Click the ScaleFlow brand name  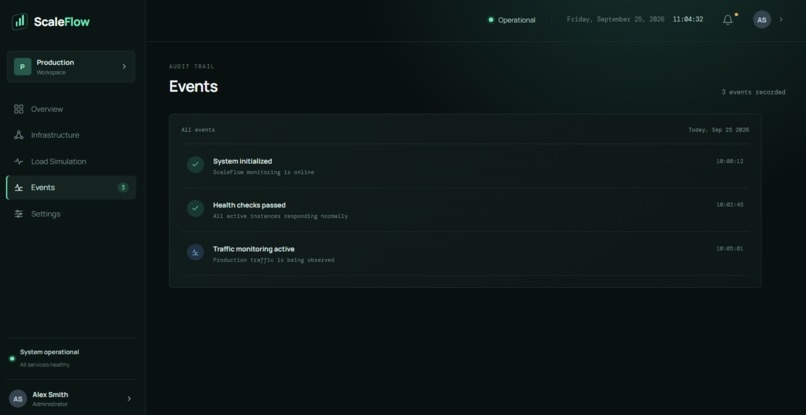[62, 22]
